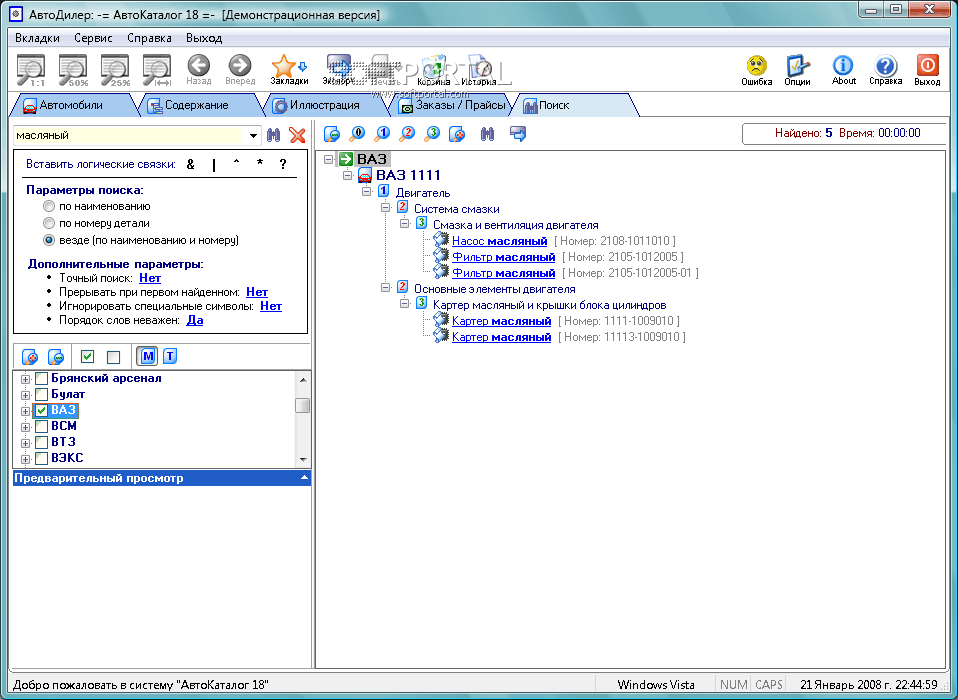The height and width of the screenshot is (700, 958).
Task: Go back with Назад arrow
Action: click(199, 70)
